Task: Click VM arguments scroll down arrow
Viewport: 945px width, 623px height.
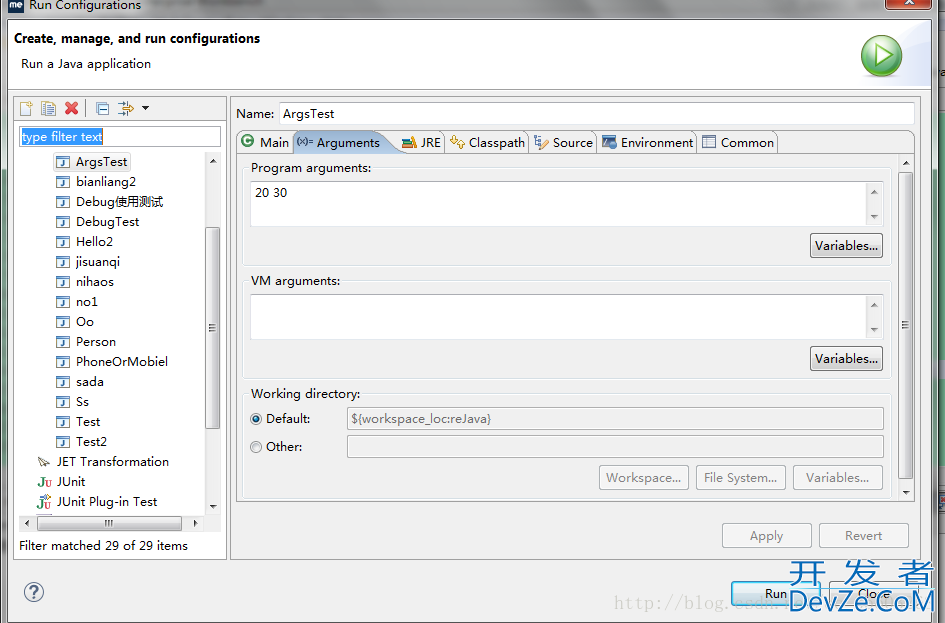Action: click(x=874, y=330)
